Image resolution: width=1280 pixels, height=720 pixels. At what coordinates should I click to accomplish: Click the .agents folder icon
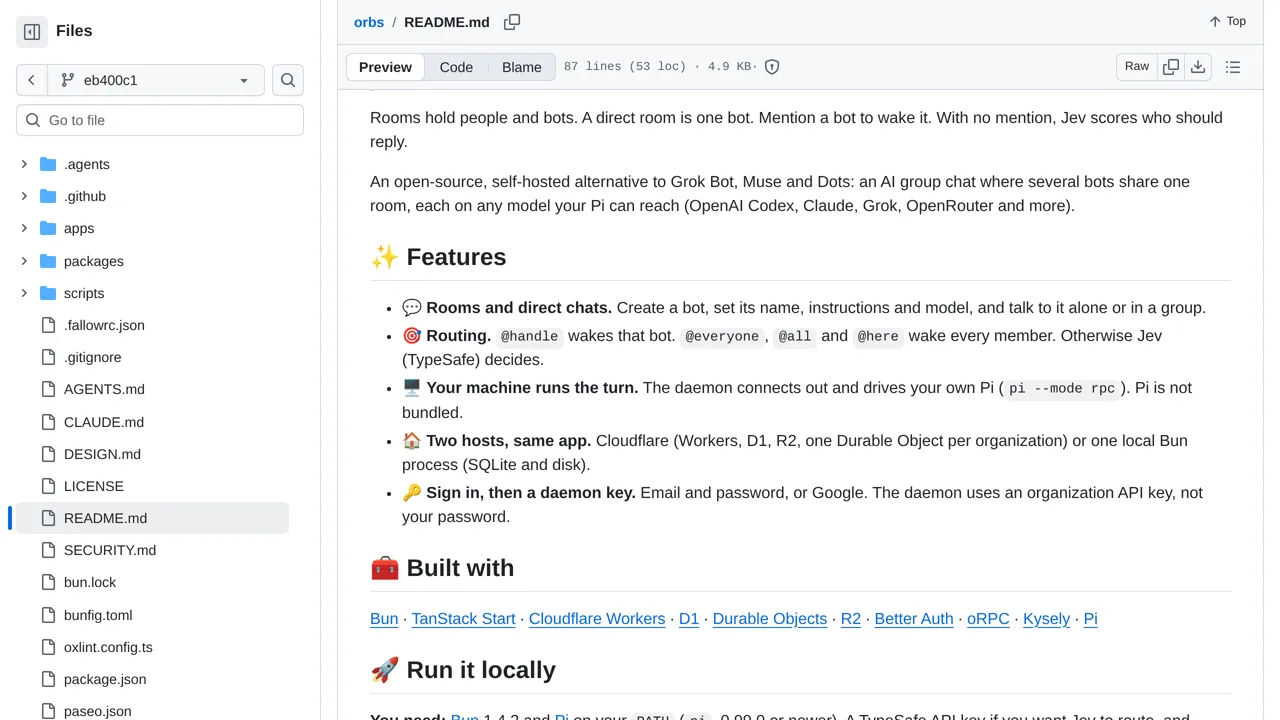click(x=48, y=164)
